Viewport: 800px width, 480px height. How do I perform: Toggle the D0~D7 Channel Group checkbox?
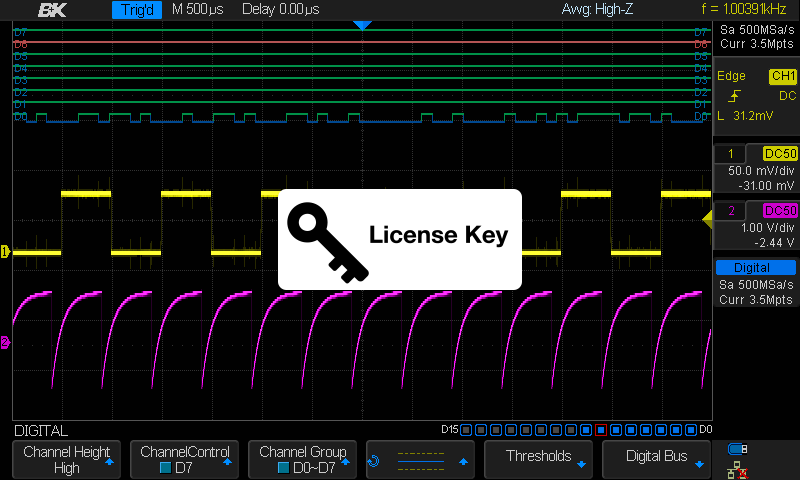click(283, 467)
